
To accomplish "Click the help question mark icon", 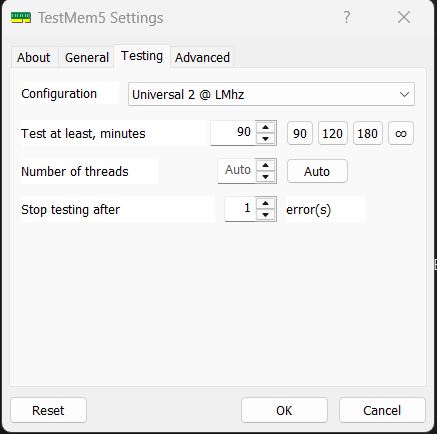I will click(x=347, y=17).
